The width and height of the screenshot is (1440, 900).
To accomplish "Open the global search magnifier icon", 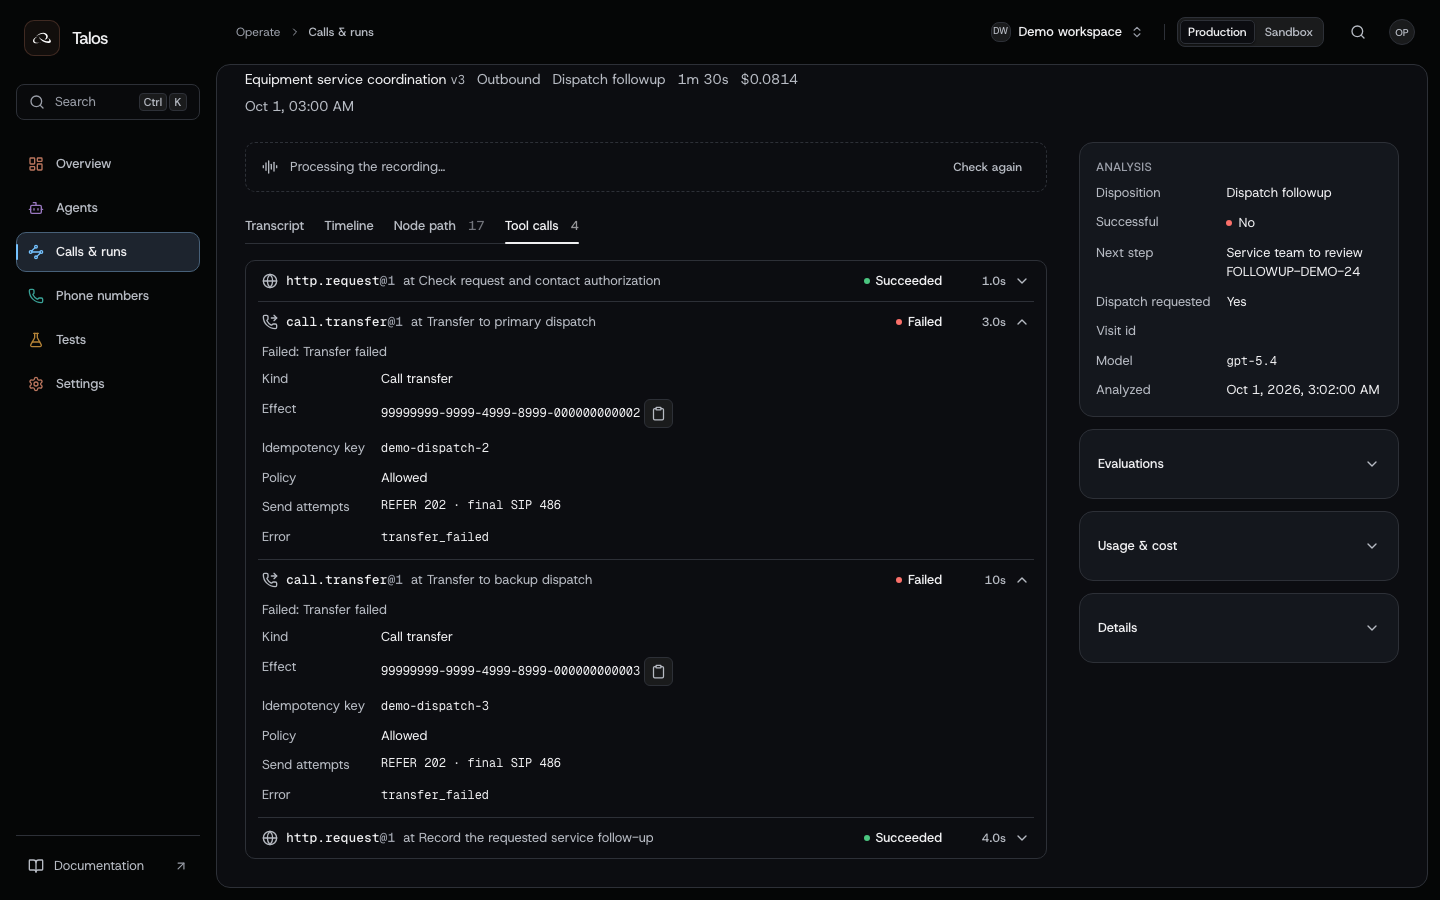I will [x=1358, y=32].
